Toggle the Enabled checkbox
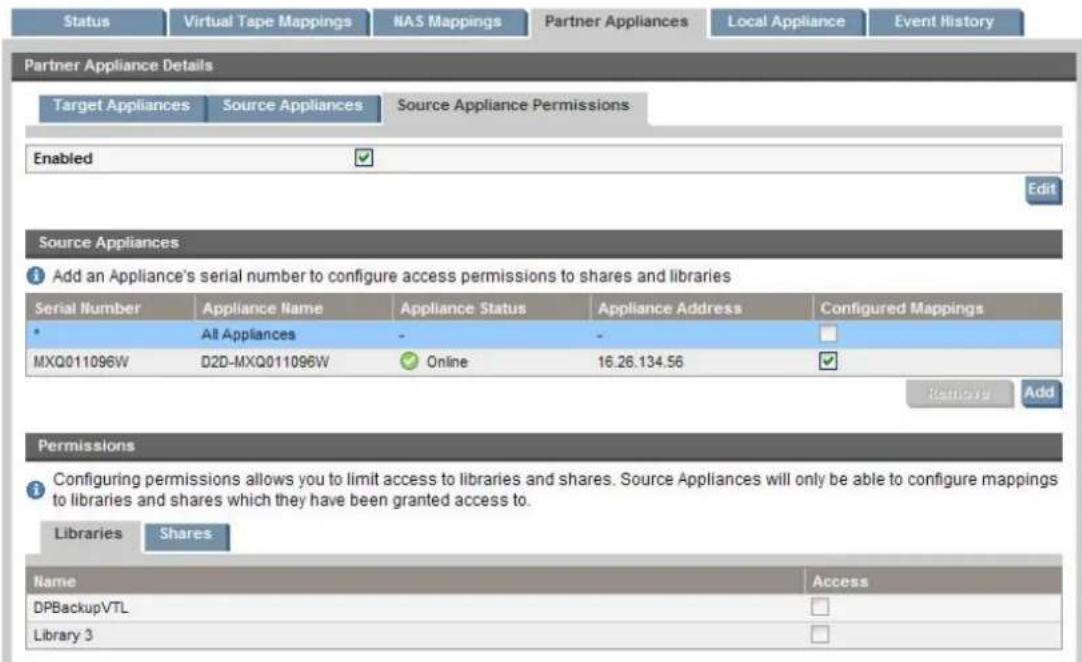 [x=364, y=158]
